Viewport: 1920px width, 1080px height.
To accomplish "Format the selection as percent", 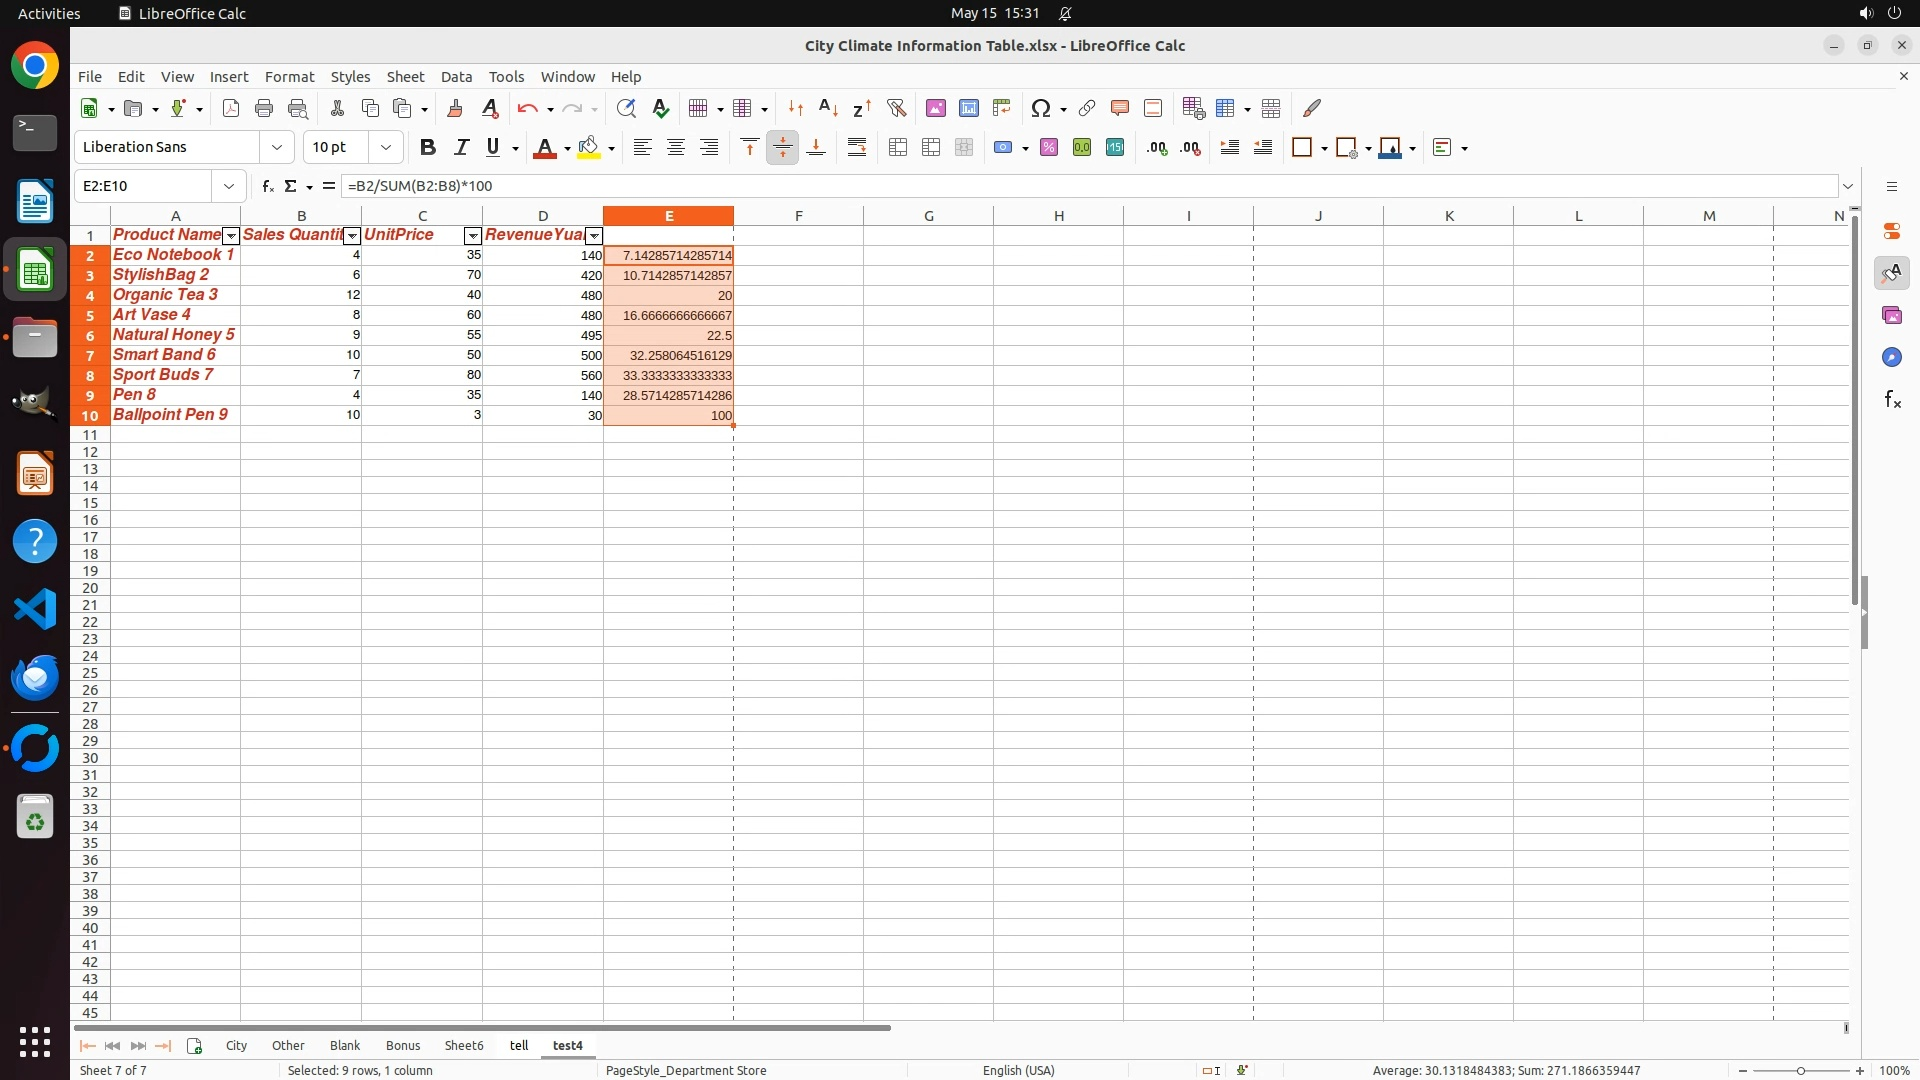I will (x=1048, y=148).
